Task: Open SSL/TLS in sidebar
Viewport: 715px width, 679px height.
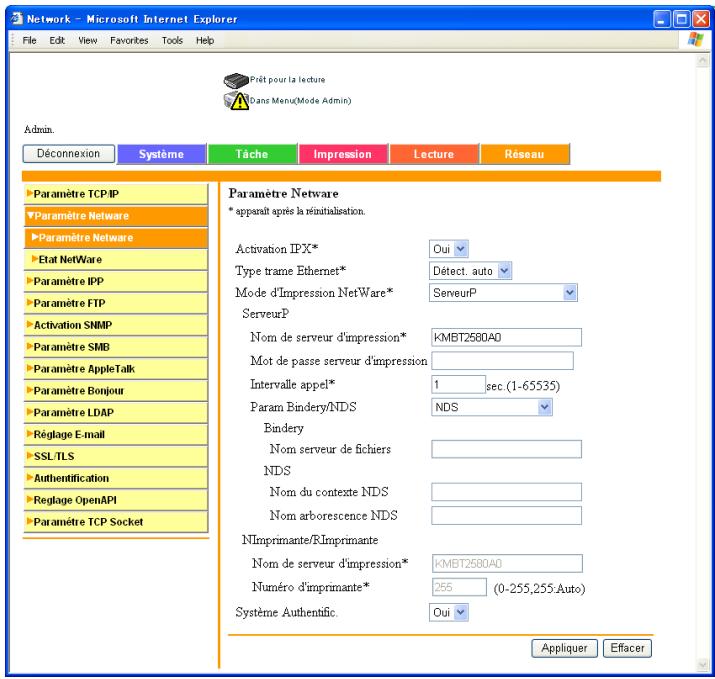Action: 116,456
